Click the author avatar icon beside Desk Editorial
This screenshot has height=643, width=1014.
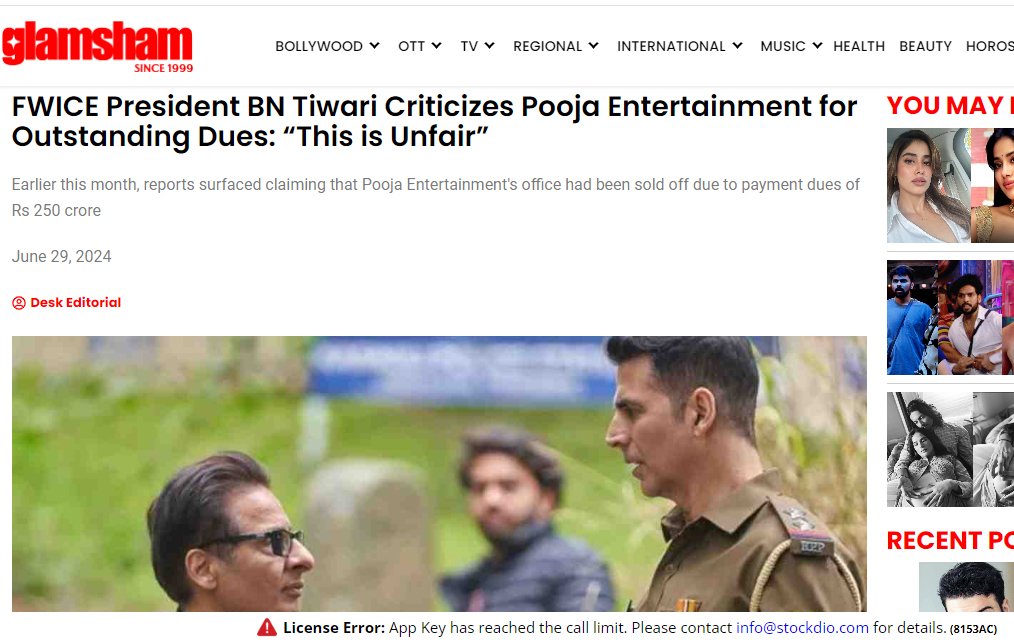coord(19,303)
